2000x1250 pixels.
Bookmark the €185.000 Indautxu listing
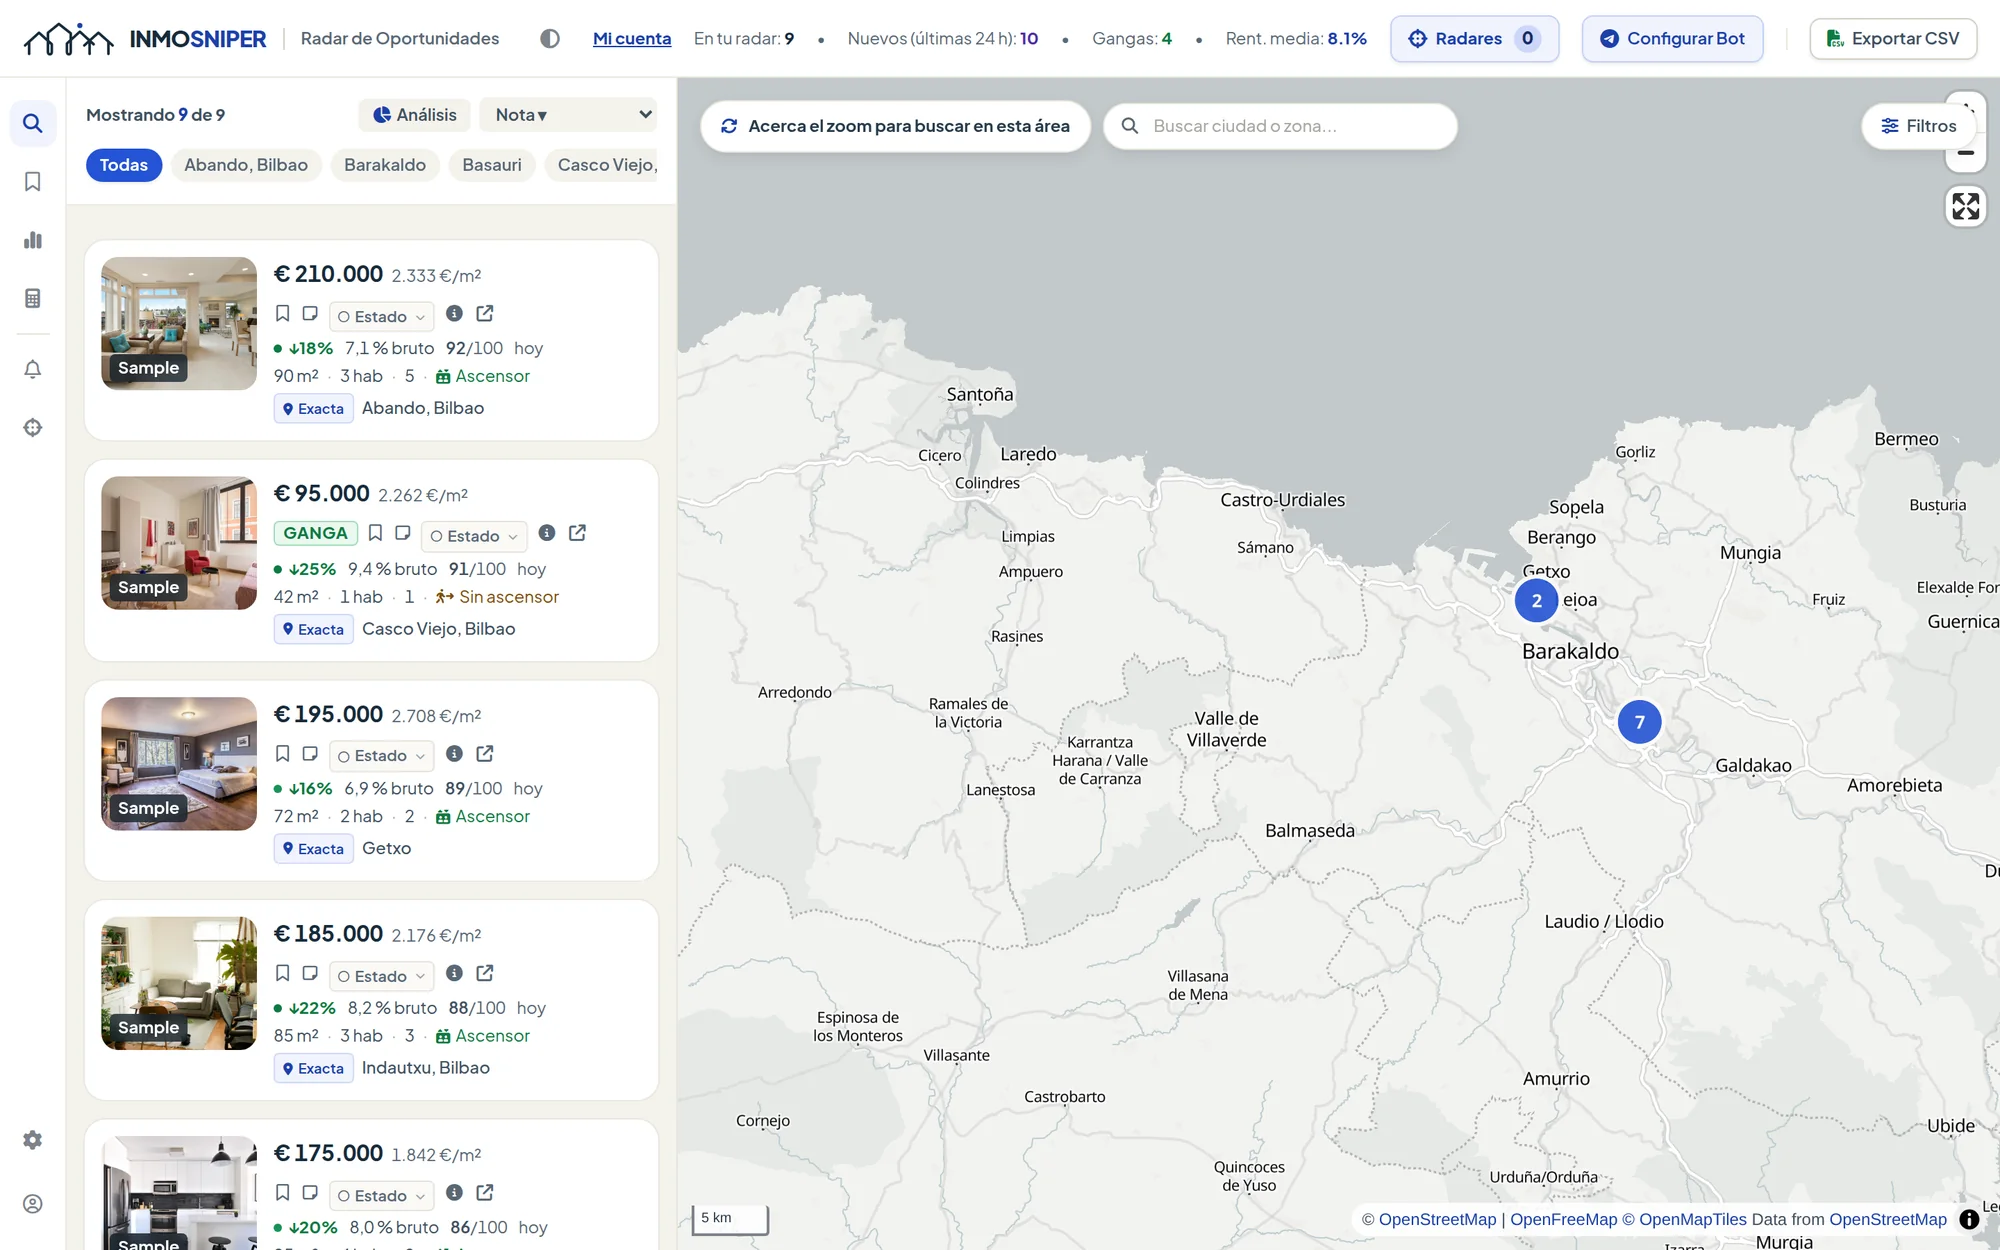(283, 973)
